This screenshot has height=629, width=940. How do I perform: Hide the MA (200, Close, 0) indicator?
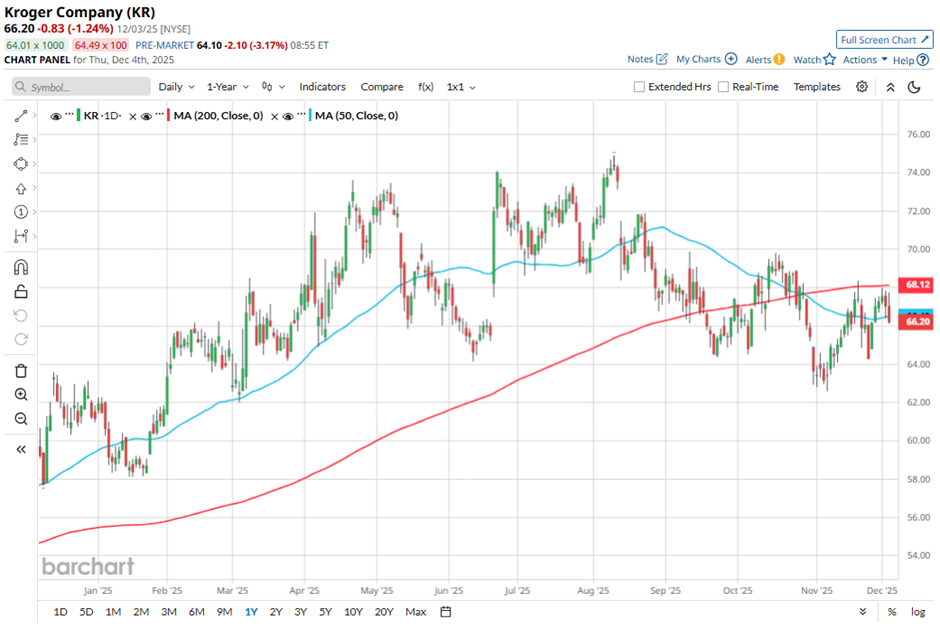[147, 116]
